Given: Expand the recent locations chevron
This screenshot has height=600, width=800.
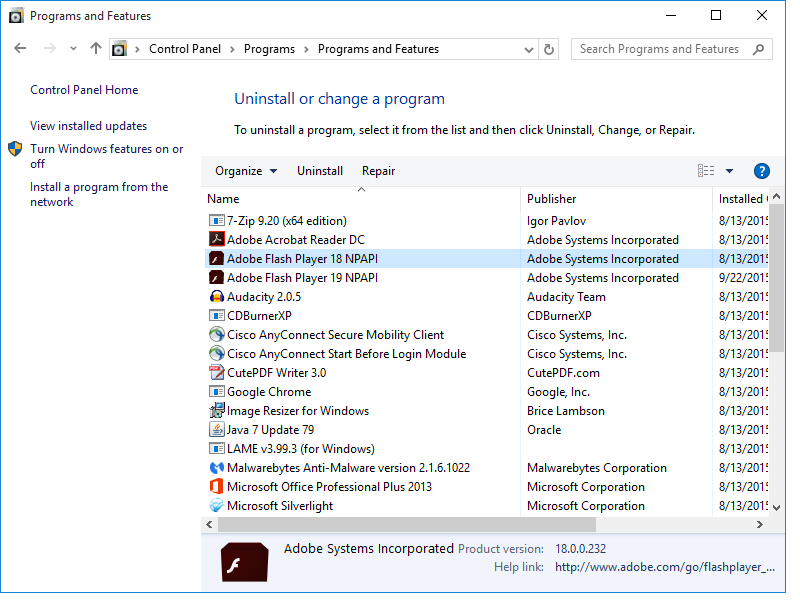Looking at the screenshot, I should [73, 49].
